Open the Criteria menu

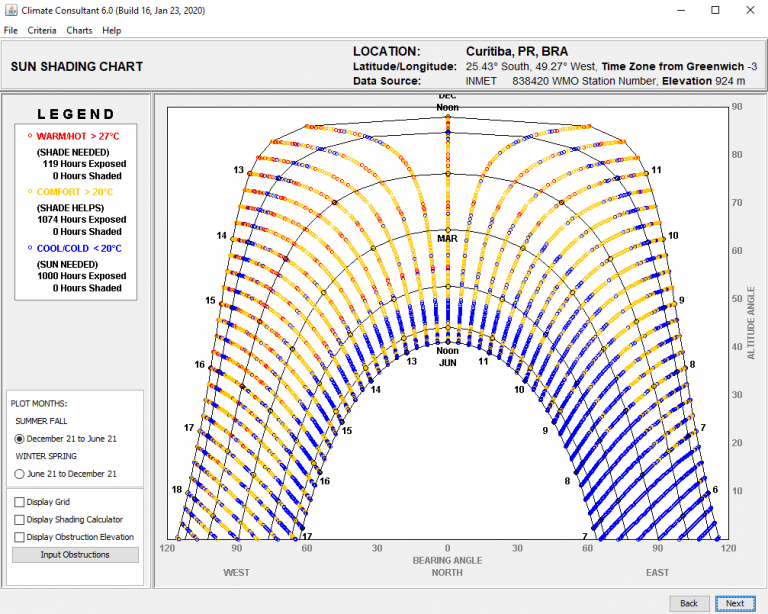42,30
